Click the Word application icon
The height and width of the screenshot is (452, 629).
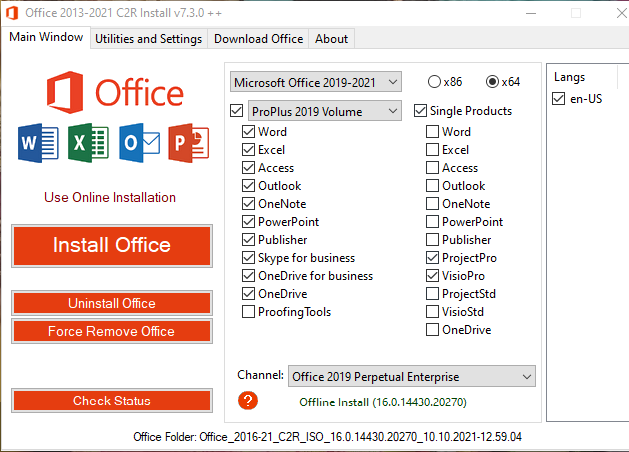(38, 143)
